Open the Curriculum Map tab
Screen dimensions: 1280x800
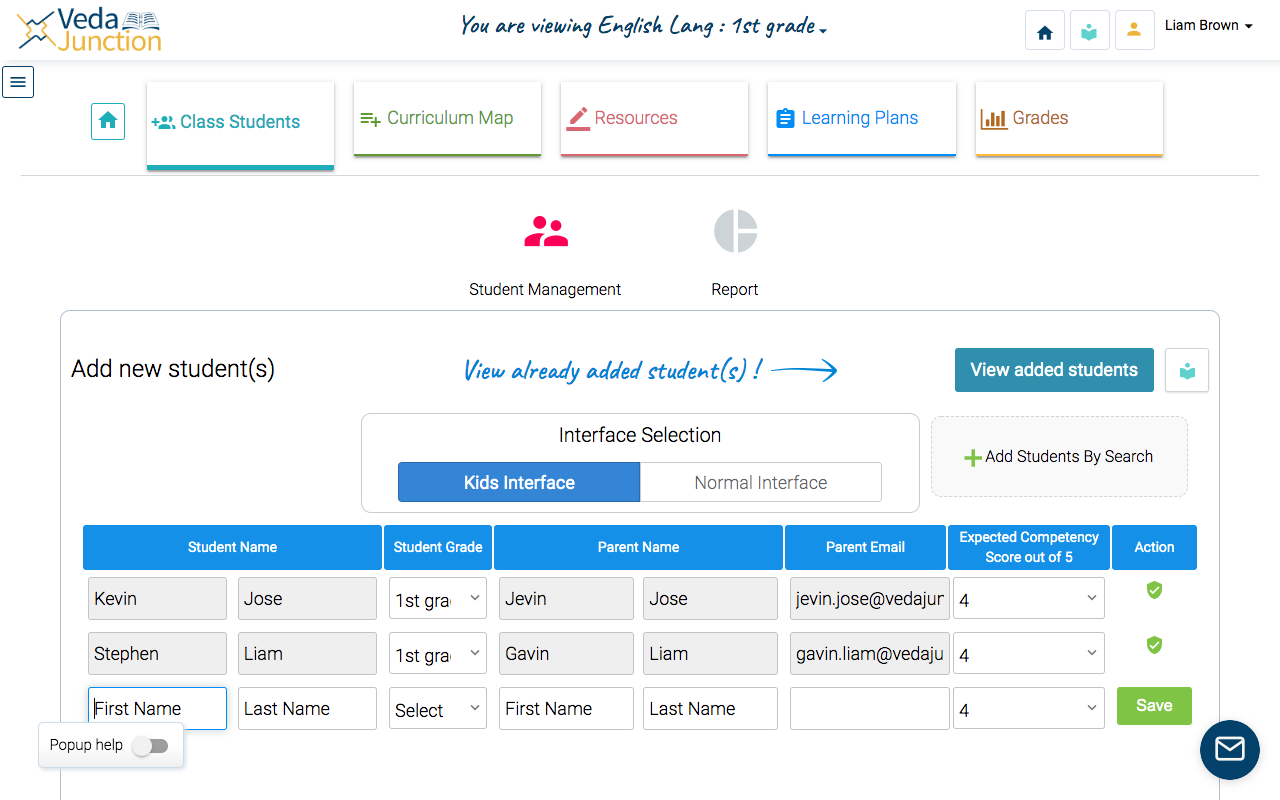[447, 118]
